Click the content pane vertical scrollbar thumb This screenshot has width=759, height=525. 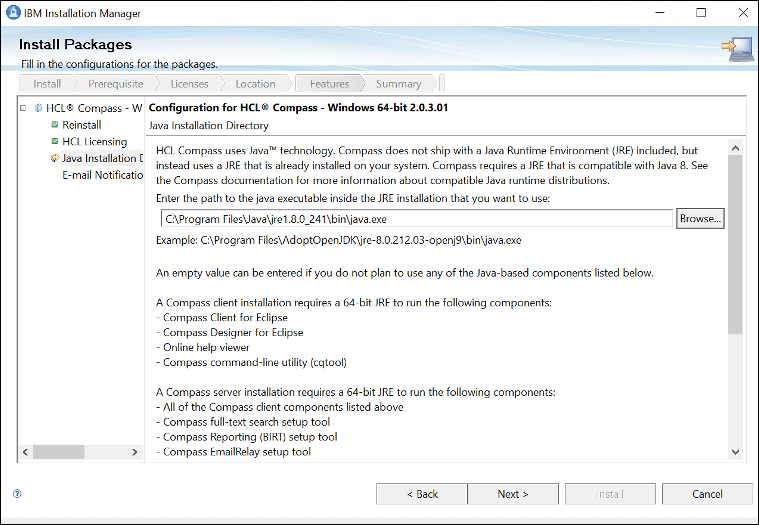tap(735, 244)
